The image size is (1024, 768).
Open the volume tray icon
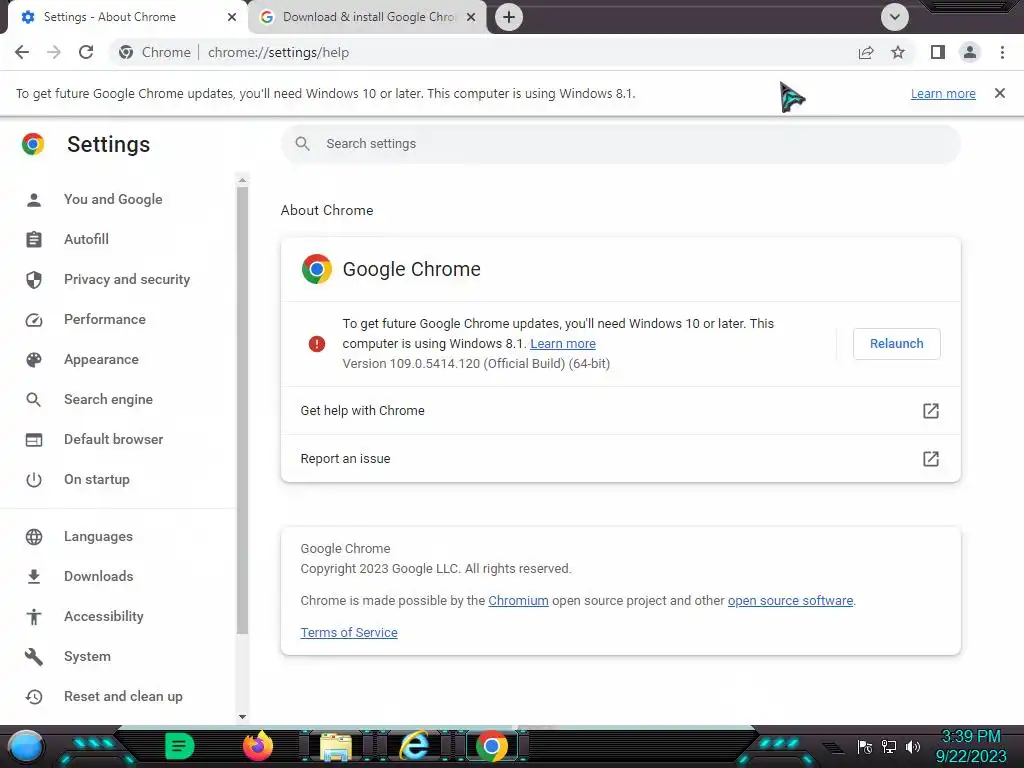click(912, 746)
